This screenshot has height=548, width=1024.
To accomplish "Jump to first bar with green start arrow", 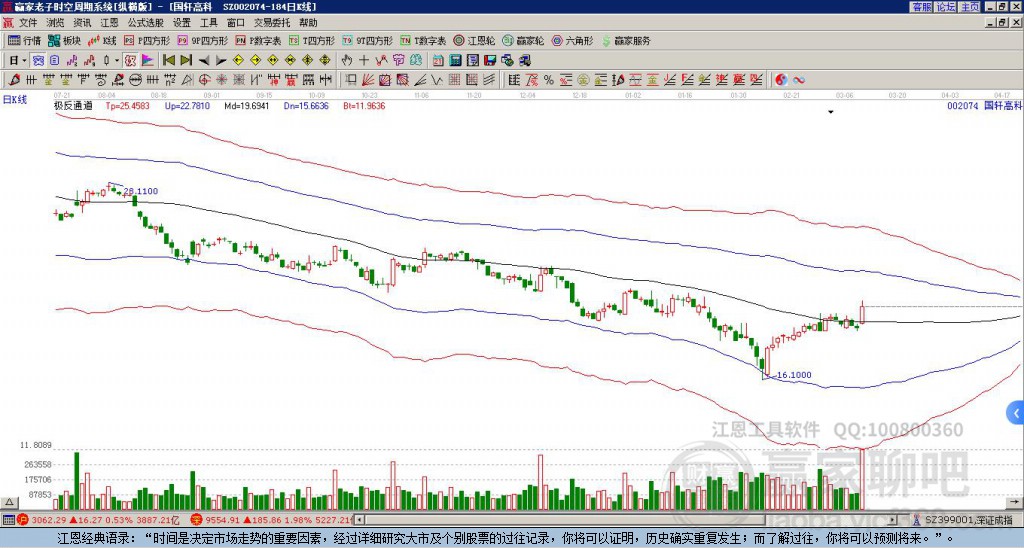I will coord(168,61).
